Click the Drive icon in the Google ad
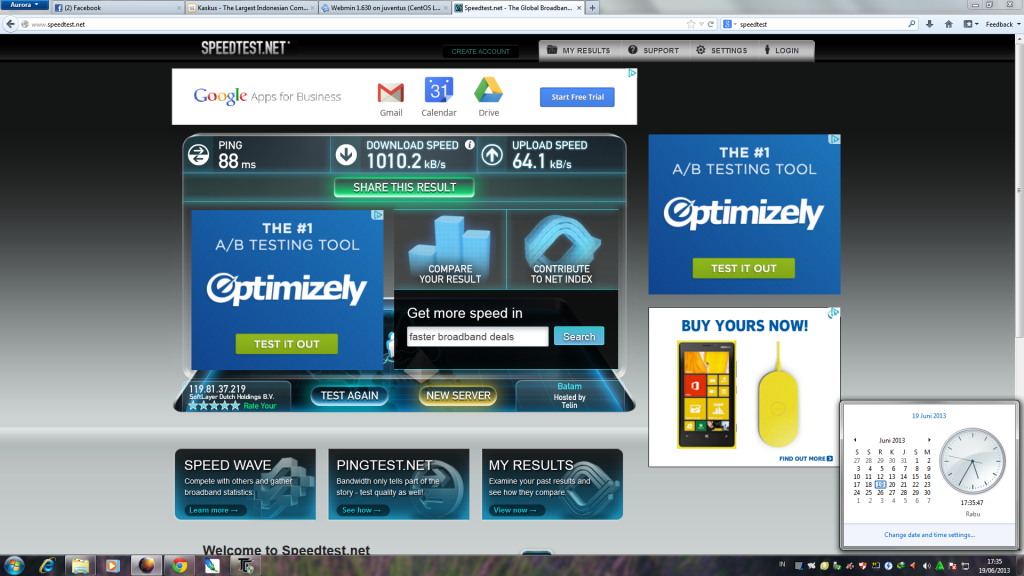This screenshot has height=576, width=1024. 488,90
